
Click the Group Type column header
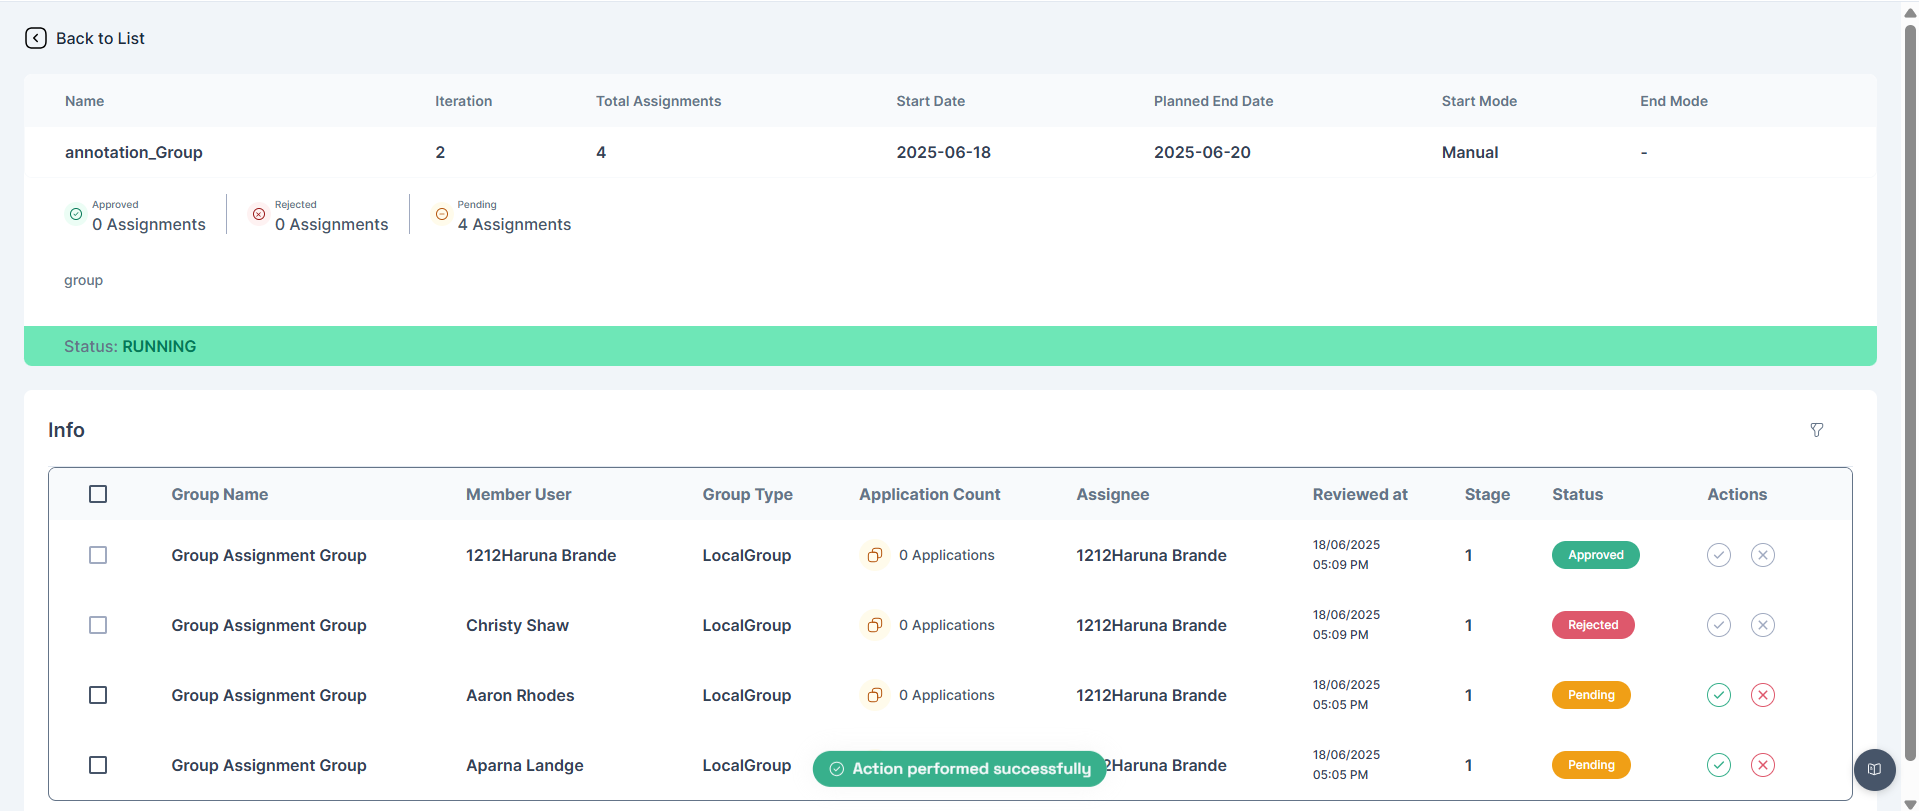click(747, 494)
